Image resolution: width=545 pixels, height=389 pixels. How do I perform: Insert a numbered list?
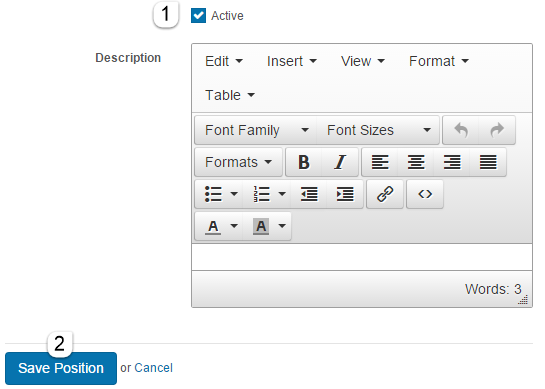tap(261, 194)
